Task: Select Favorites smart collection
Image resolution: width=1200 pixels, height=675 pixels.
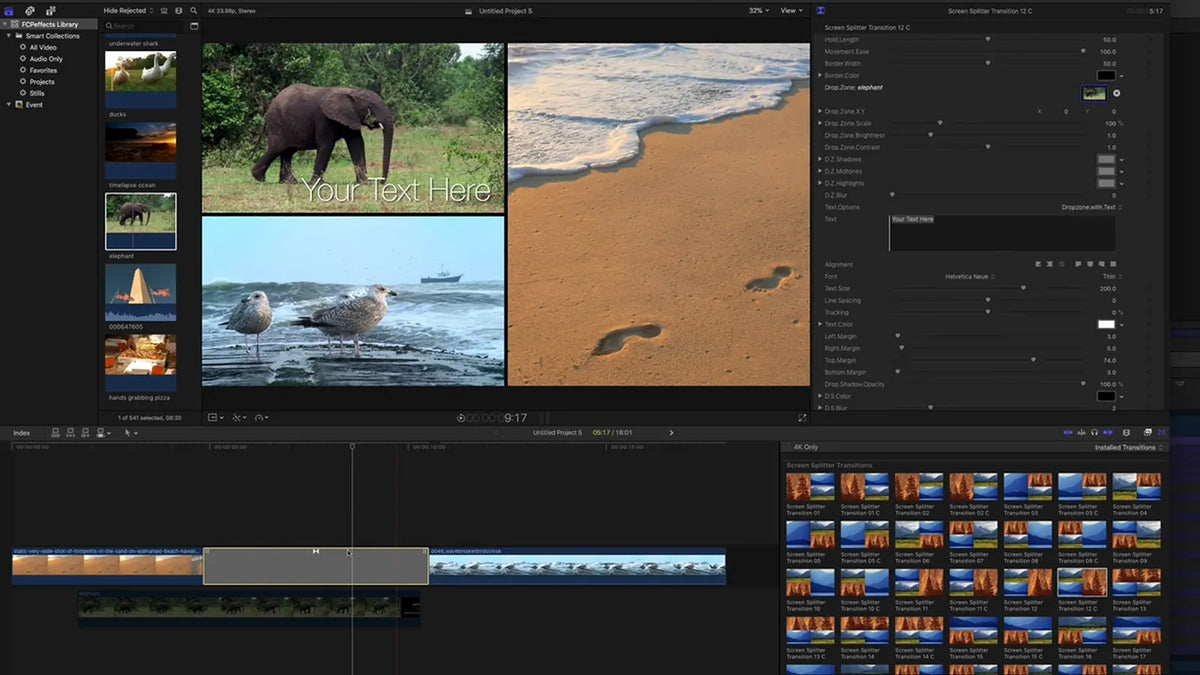Action: (x=43, y=70)
